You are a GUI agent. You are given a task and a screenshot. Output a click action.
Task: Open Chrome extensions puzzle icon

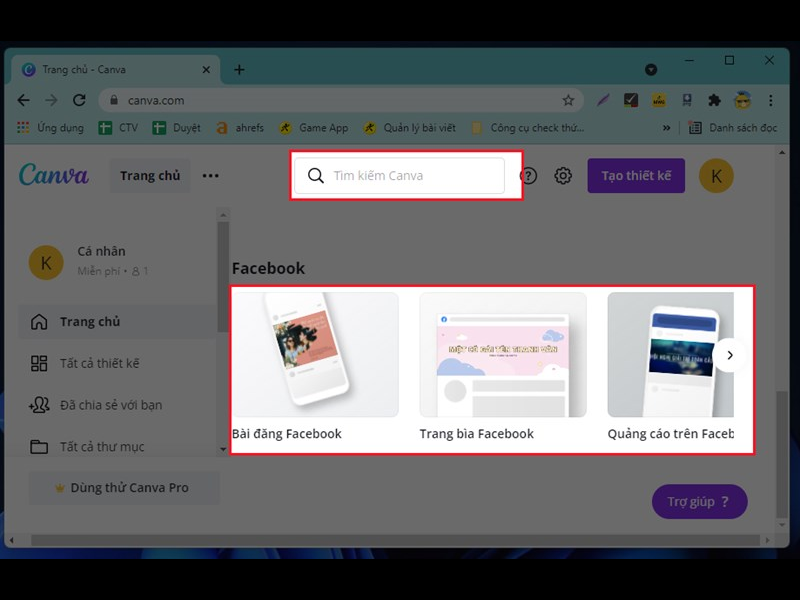pos(714,100)
